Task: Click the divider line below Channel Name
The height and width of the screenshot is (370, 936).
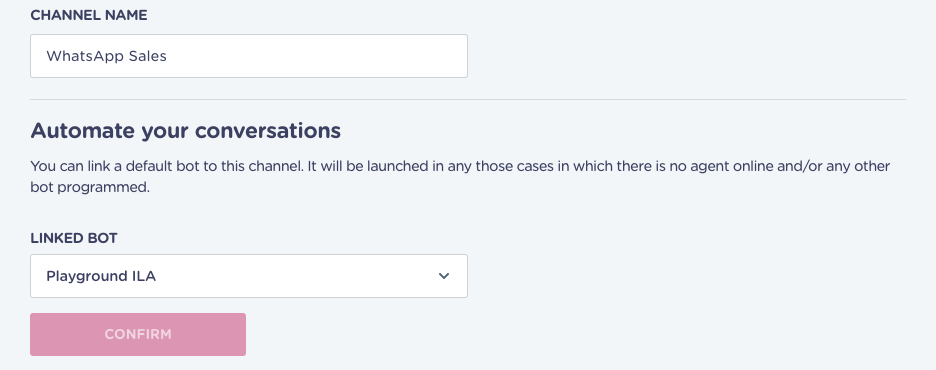Action: [468, 99]
